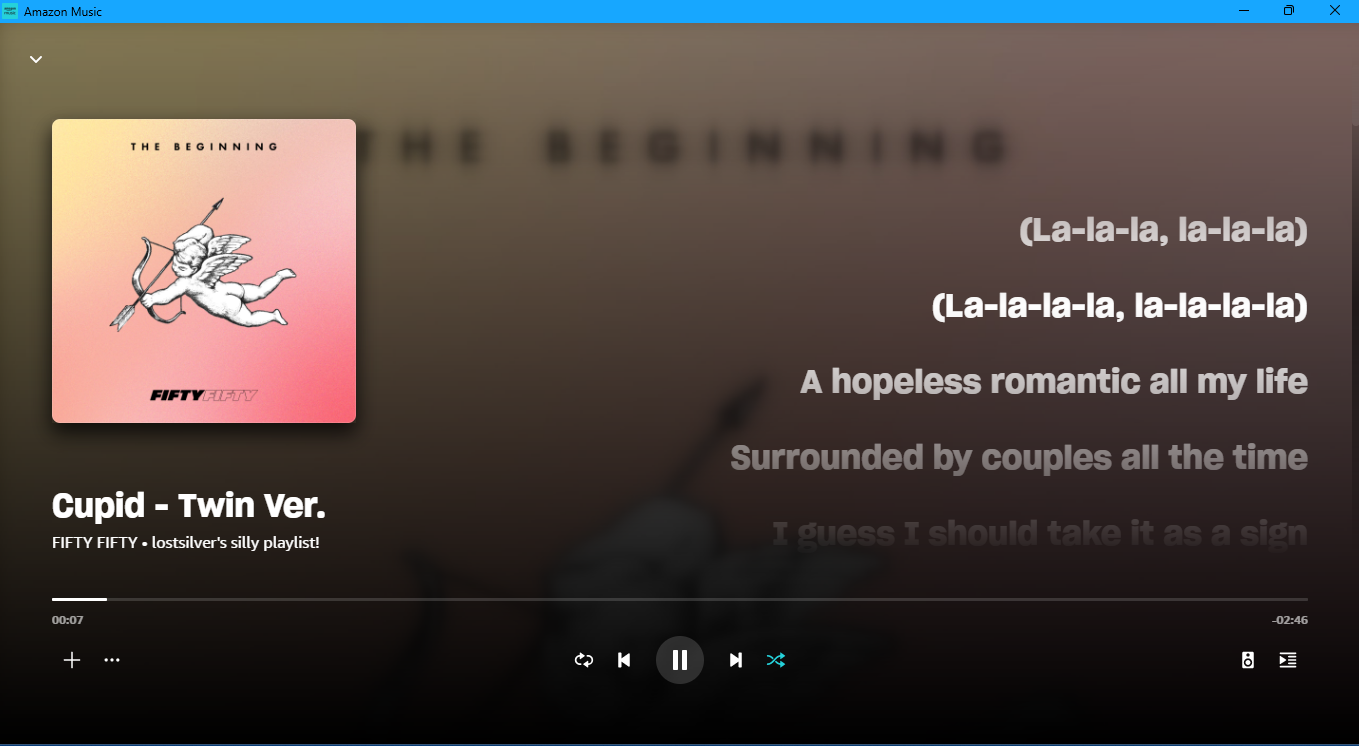Image resolution: width=1359 pixels, height=746 pixels.
Task: Jump to lyric "A hopeless romantic all my life"
Action: 1054,382
